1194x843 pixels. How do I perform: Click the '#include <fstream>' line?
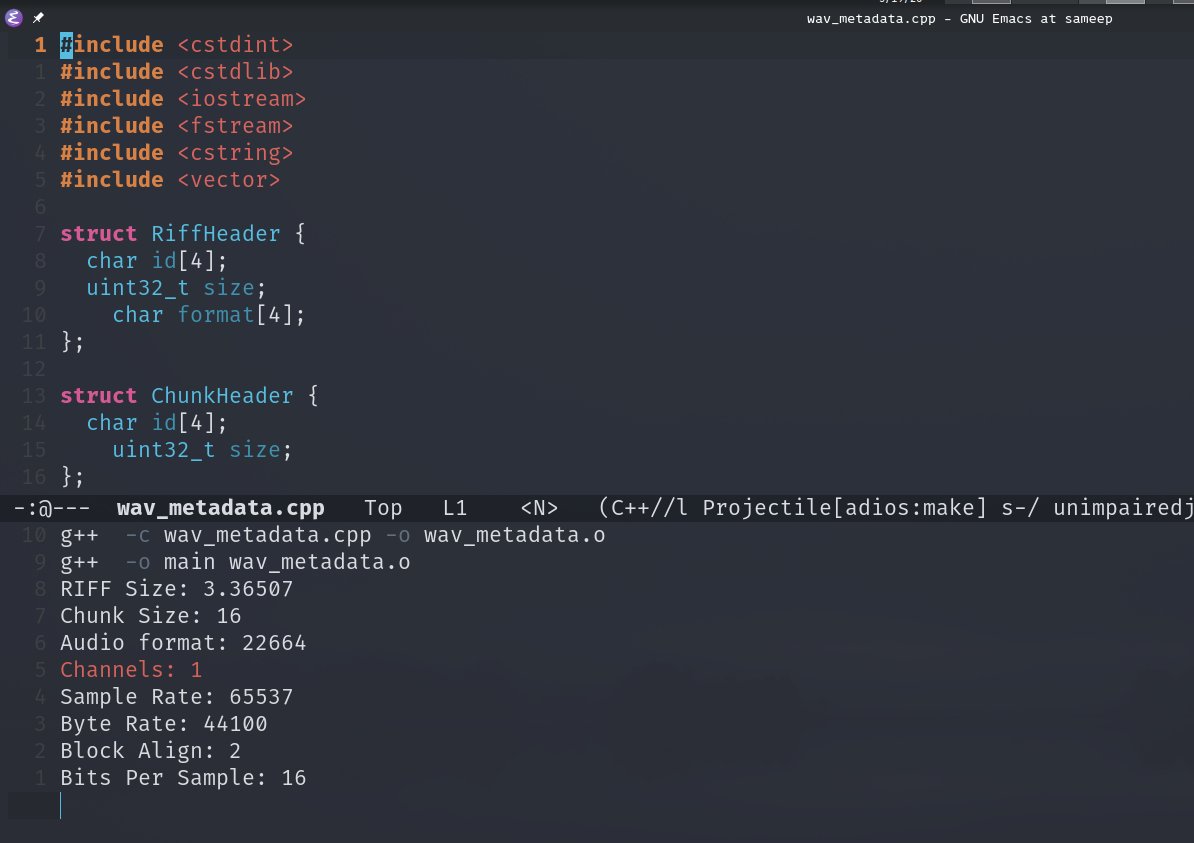click(177, 126)
